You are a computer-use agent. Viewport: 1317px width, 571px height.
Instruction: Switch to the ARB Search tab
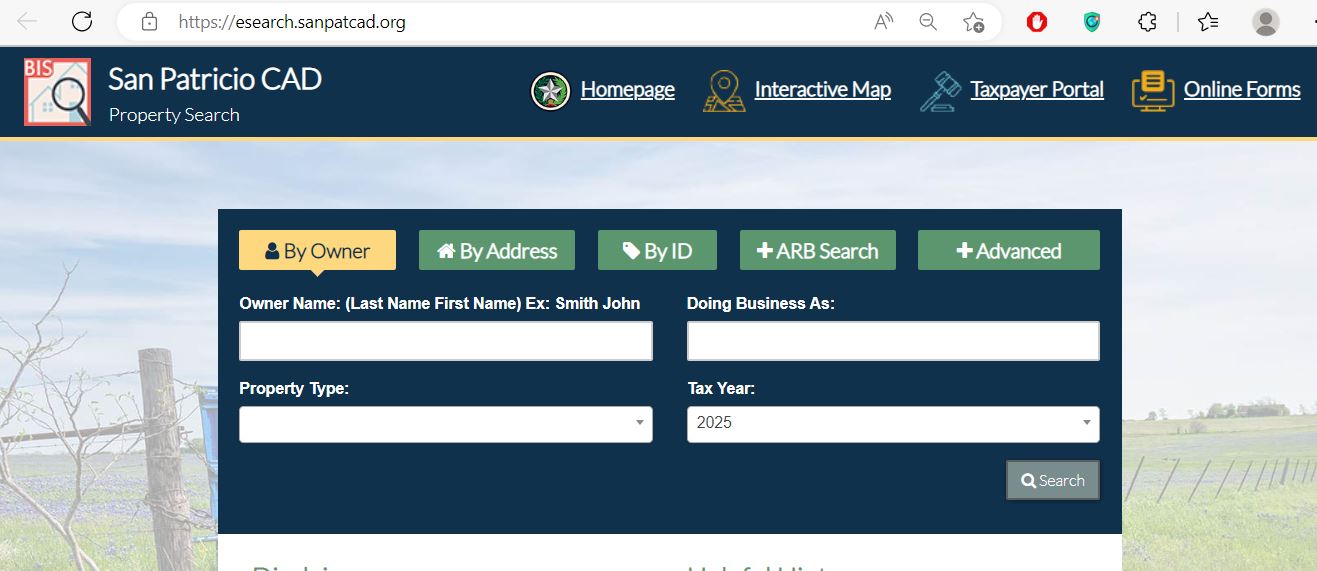[x=818, y=250]
